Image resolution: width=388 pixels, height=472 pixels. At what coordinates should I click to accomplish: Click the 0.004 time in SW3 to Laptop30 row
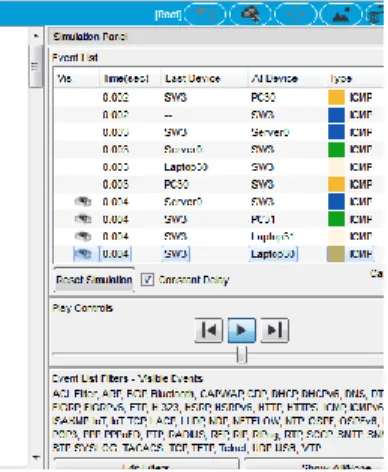coord(115,254)
